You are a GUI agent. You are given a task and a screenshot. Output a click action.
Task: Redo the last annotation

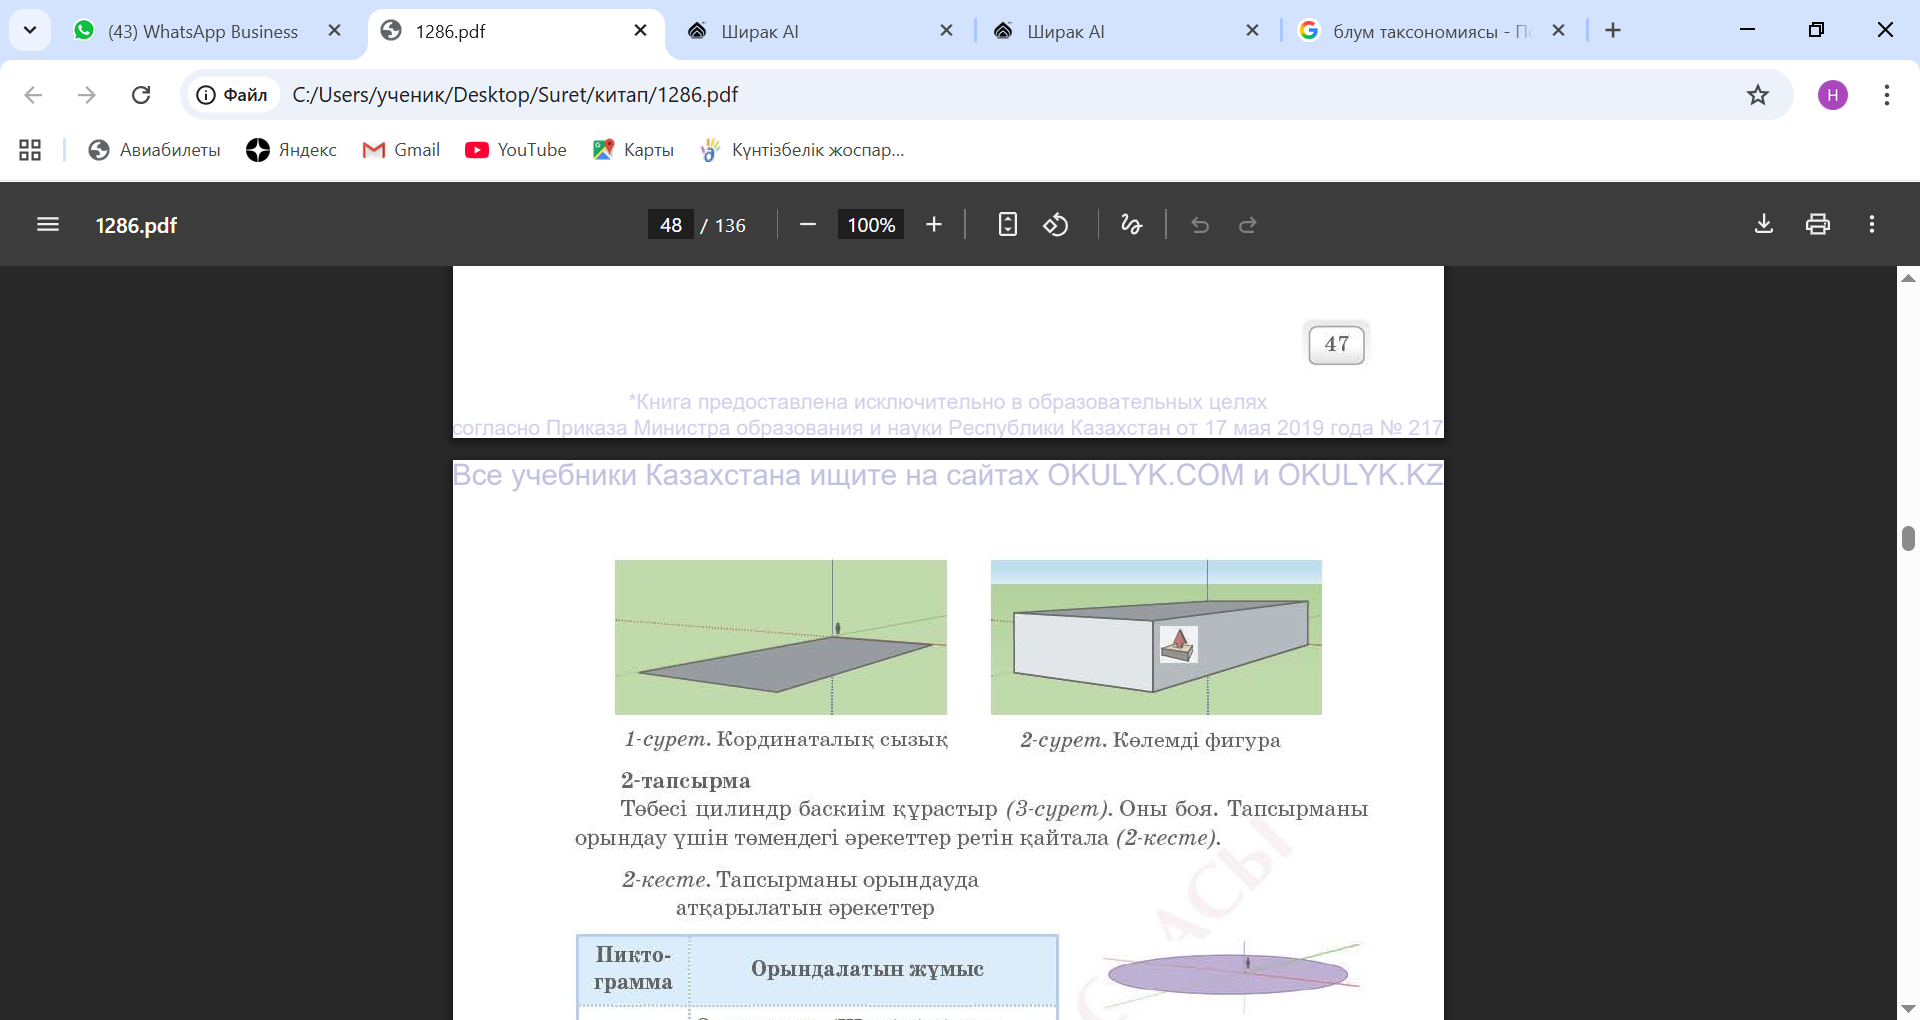click(1248, 225)
